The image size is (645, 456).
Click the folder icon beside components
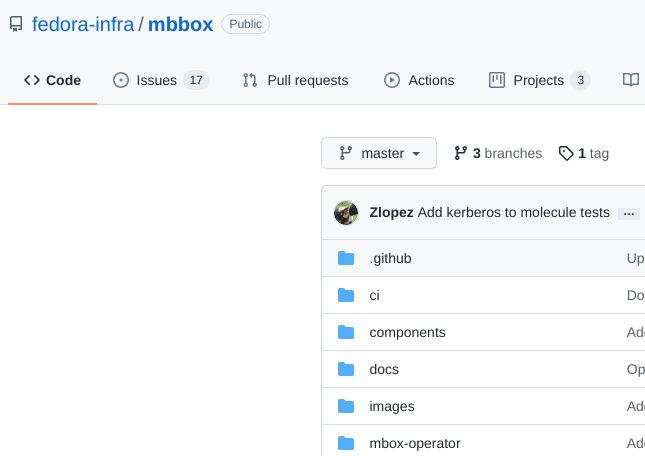[346, 332]
